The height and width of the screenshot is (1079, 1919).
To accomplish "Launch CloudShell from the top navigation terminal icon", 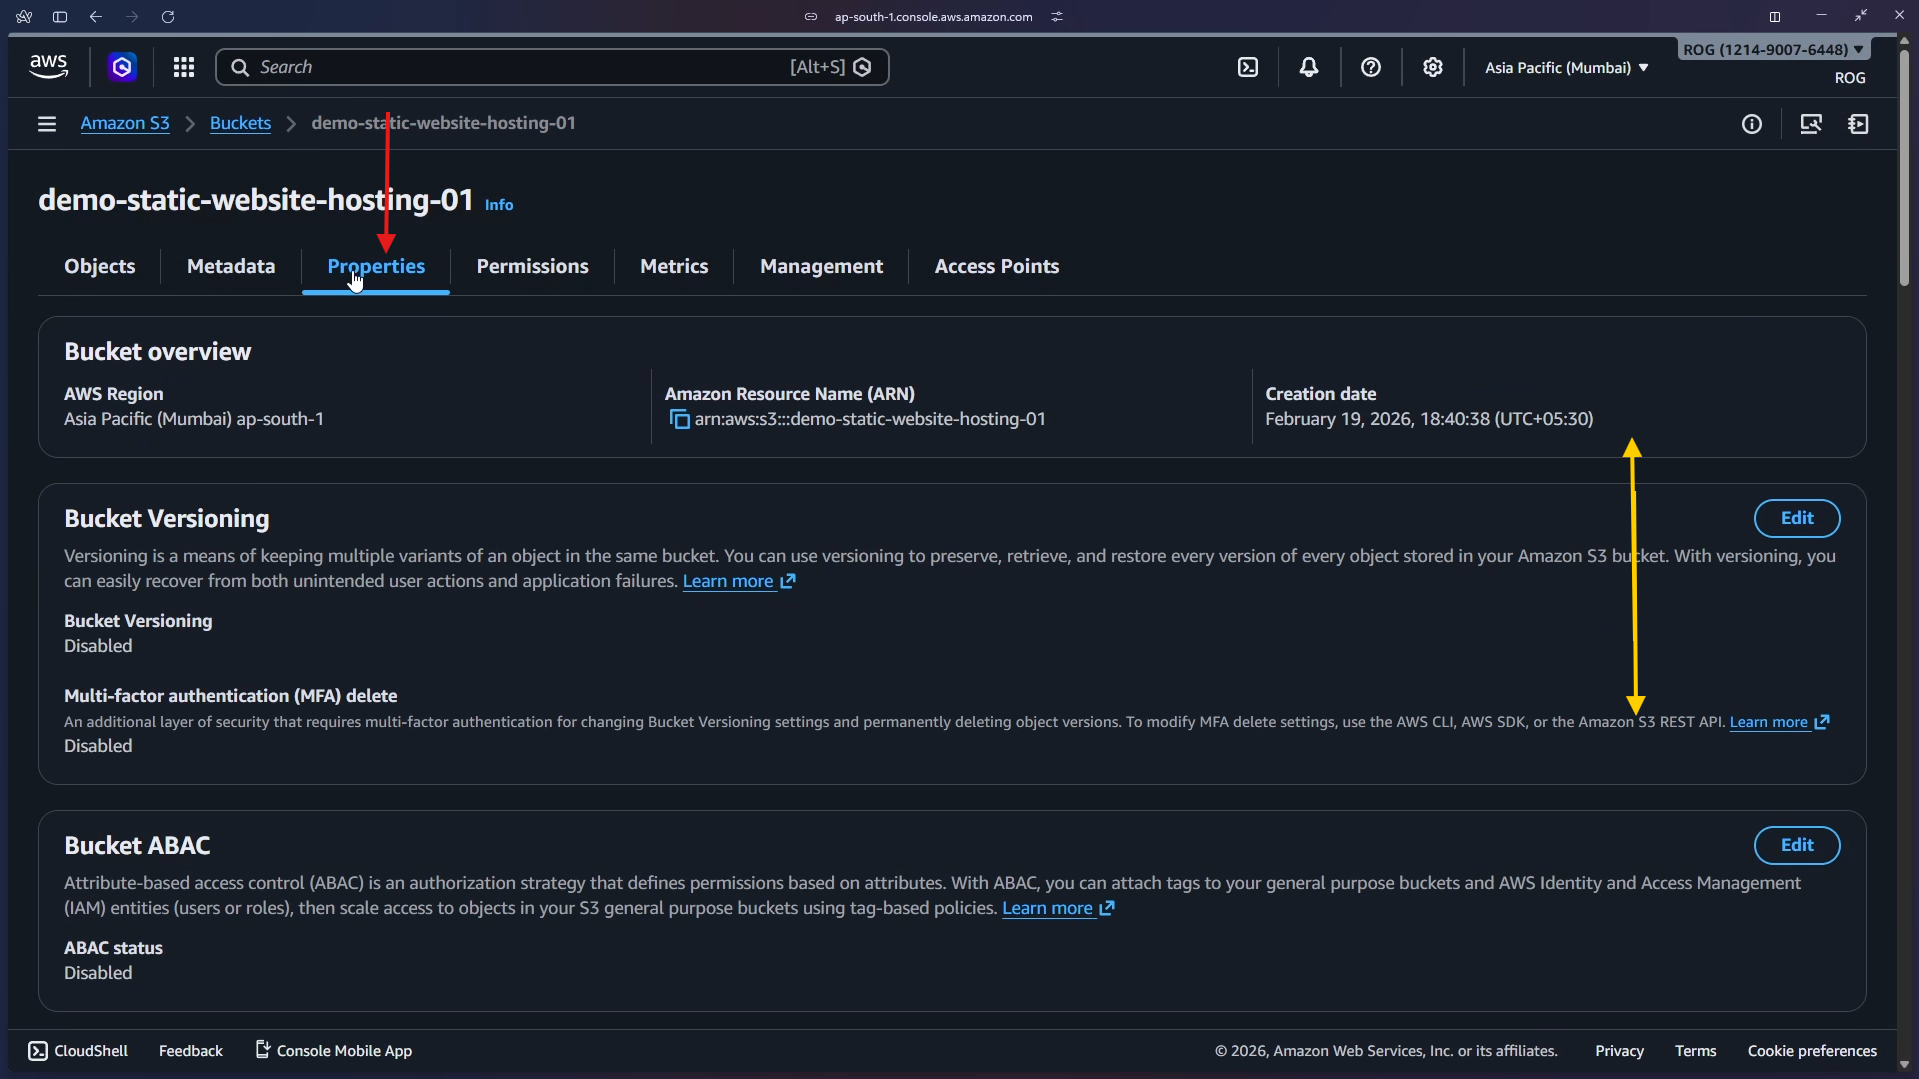I will pyautogui.click(x=1249, y=66).
